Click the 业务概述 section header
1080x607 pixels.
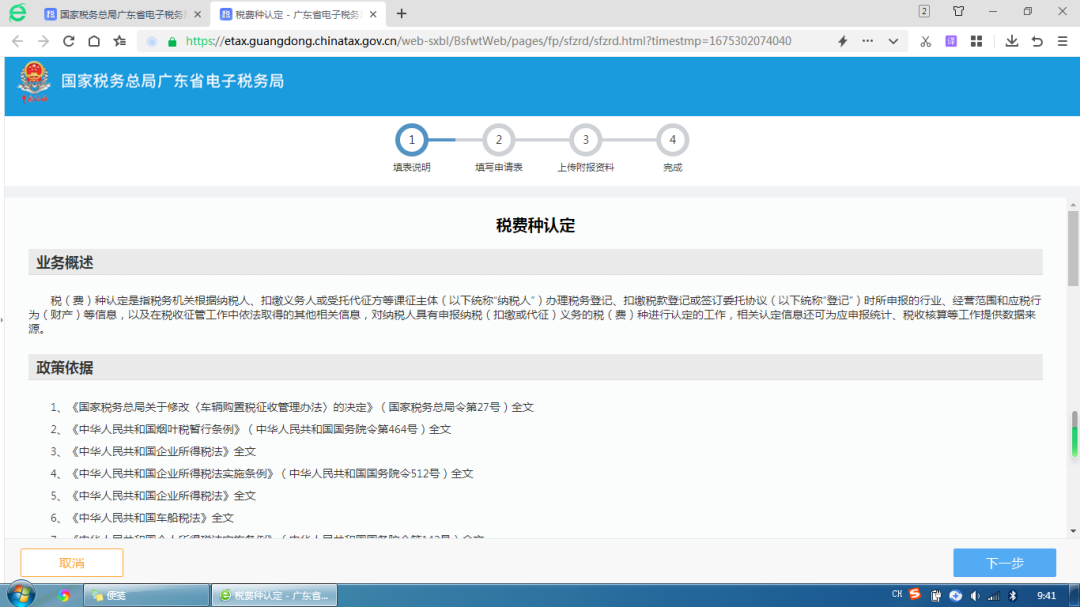tap(535, 263)
